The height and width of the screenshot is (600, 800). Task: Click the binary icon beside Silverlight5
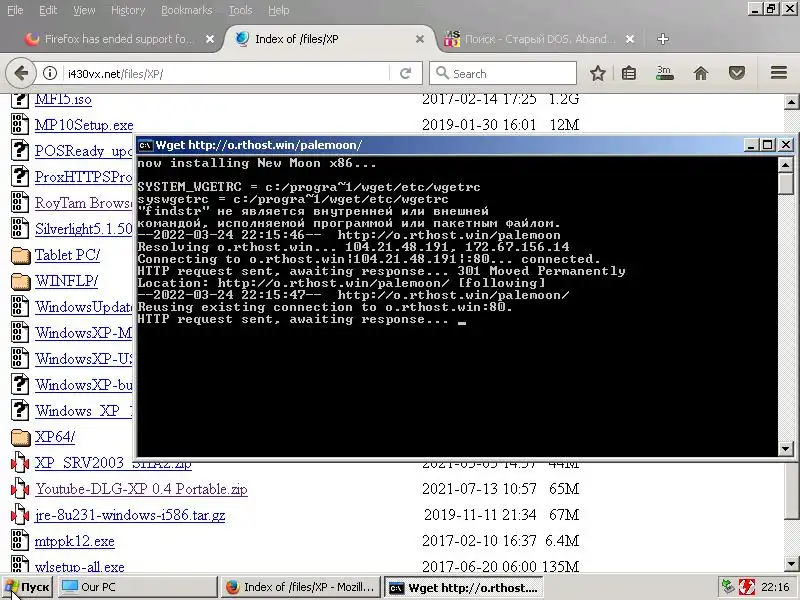[20, 229]
